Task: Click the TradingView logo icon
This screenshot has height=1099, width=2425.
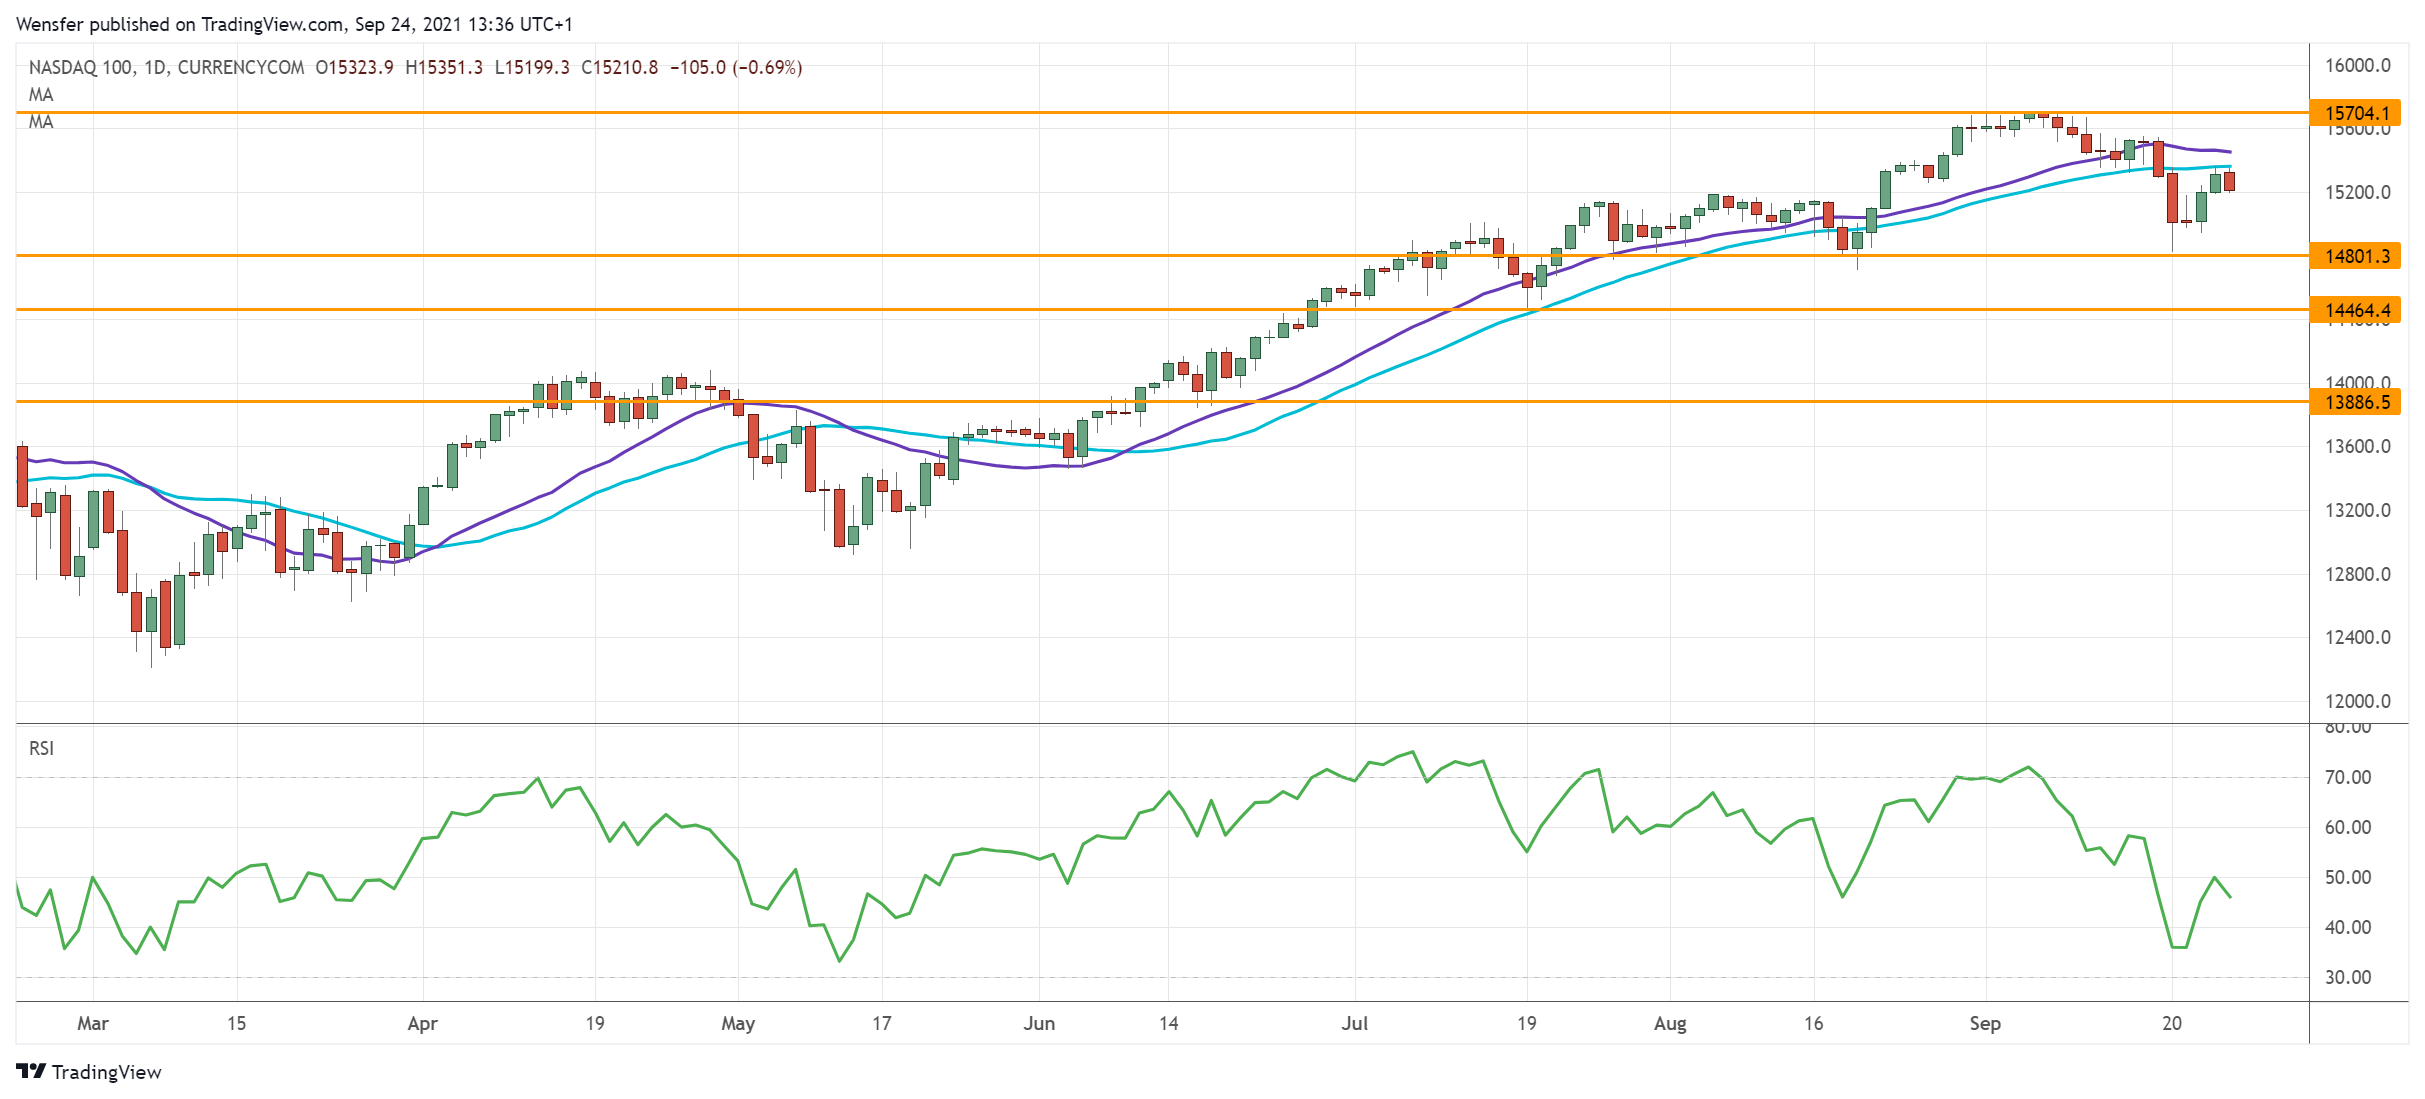Action: pos(31,1071)
